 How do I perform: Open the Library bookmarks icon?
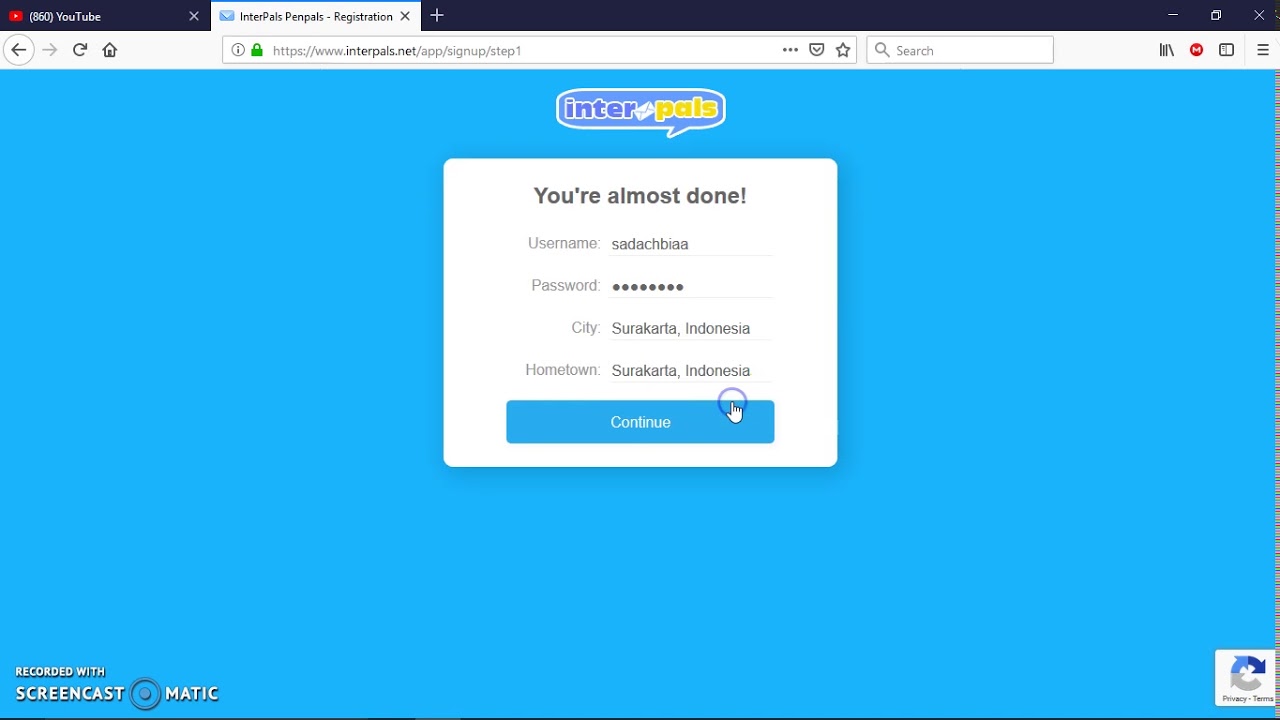point(1167,50)
